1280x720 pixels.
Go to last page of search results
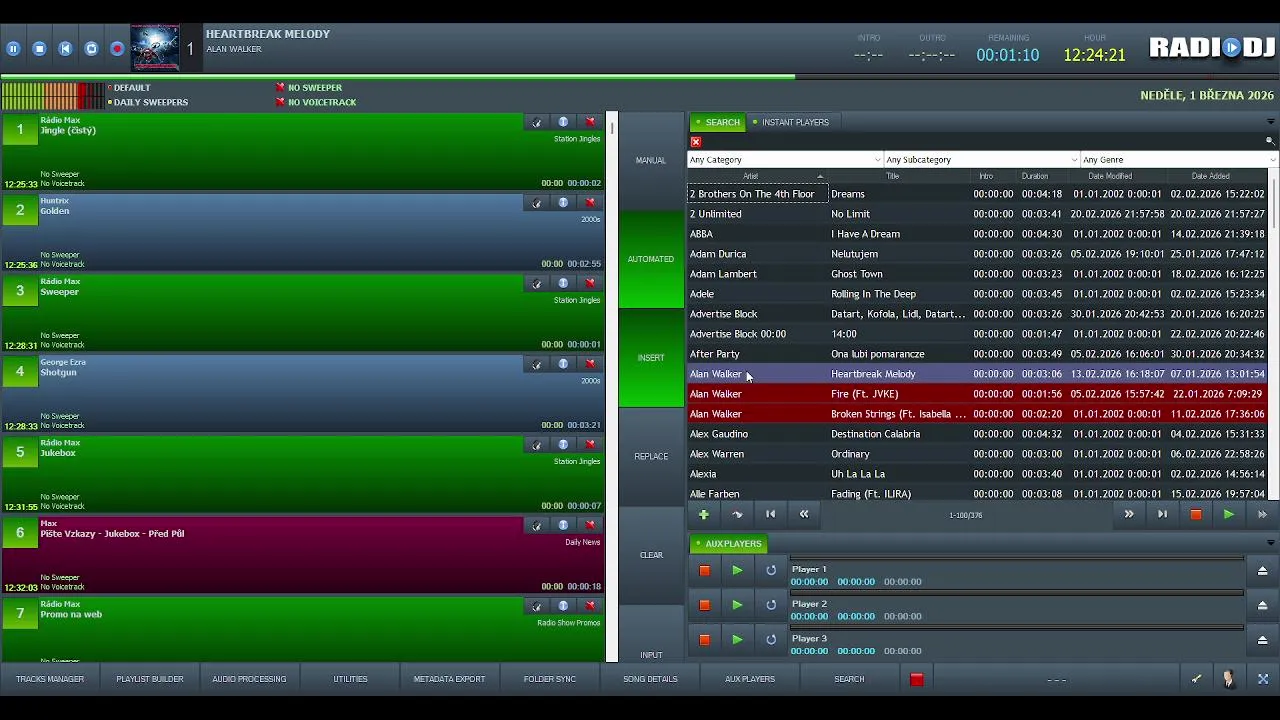click(1162, 514)
